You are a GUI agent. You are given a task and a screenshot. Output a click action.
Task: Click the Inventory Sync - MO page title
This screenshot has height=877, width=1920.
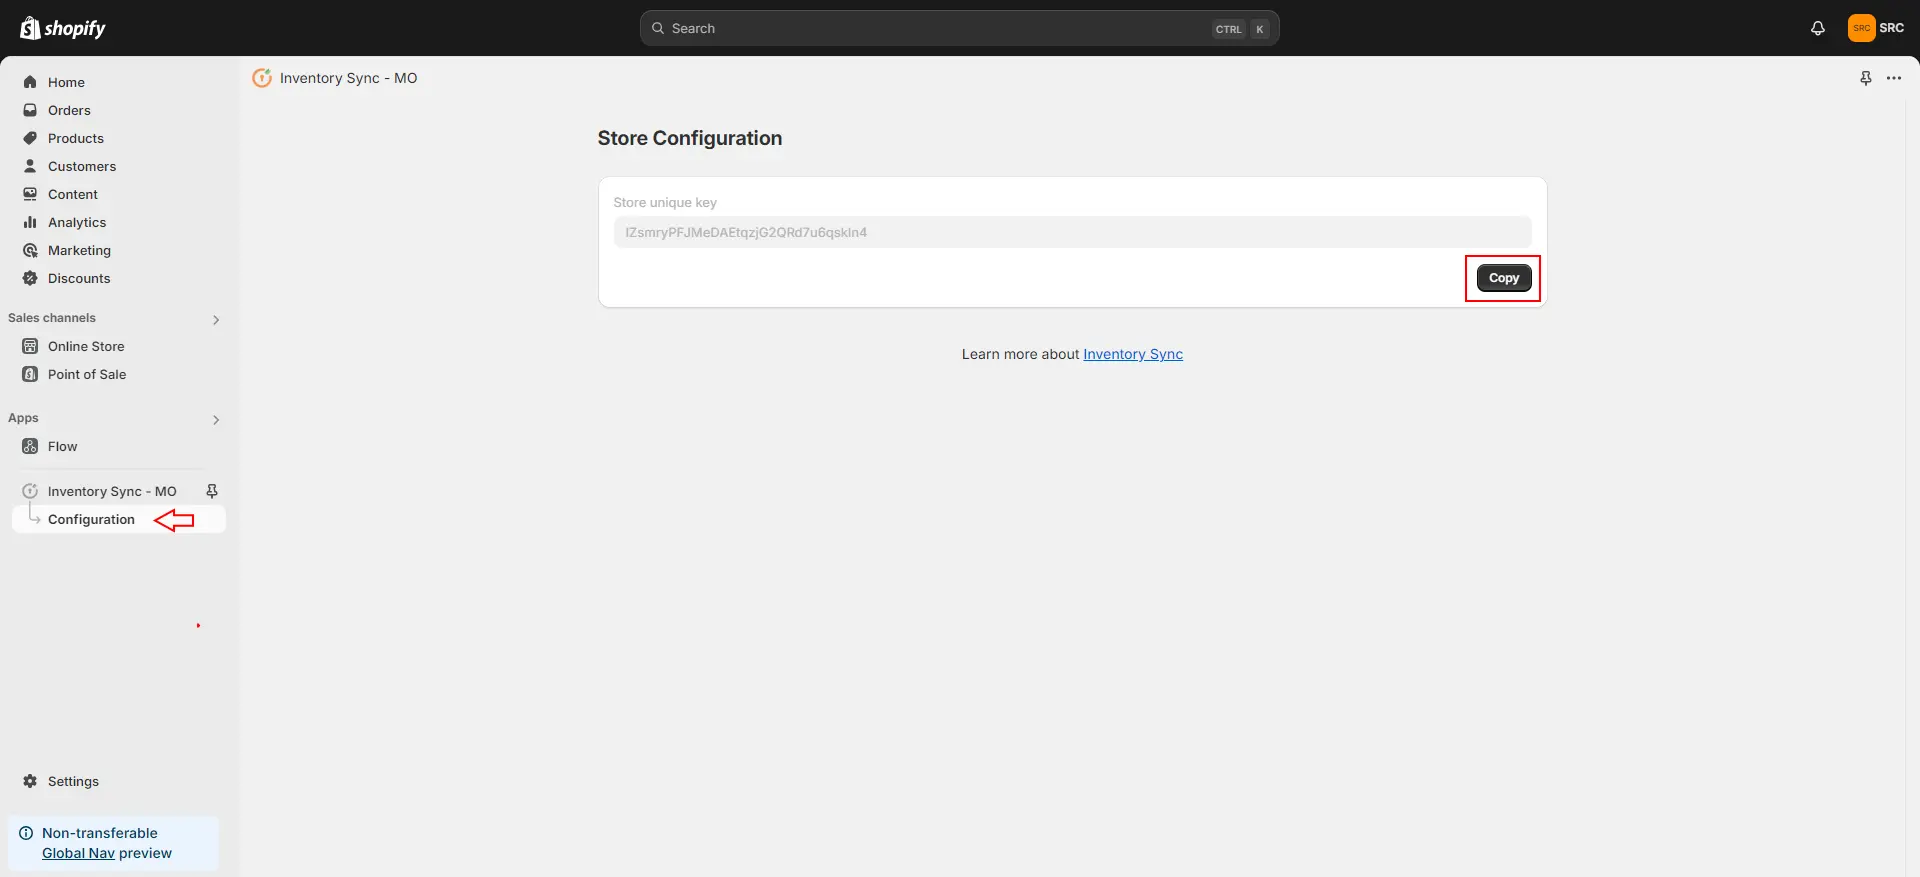point(348,78)
